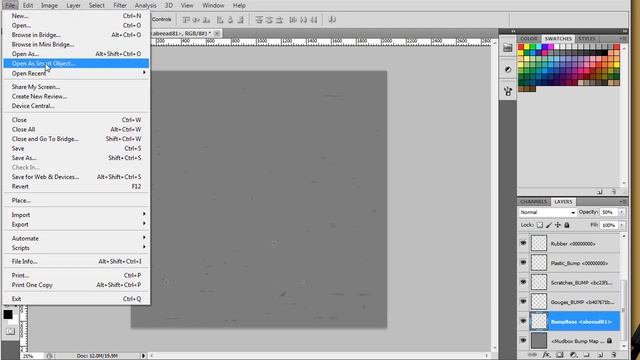
Task: Close the document tab
Action: click(217, 33)
